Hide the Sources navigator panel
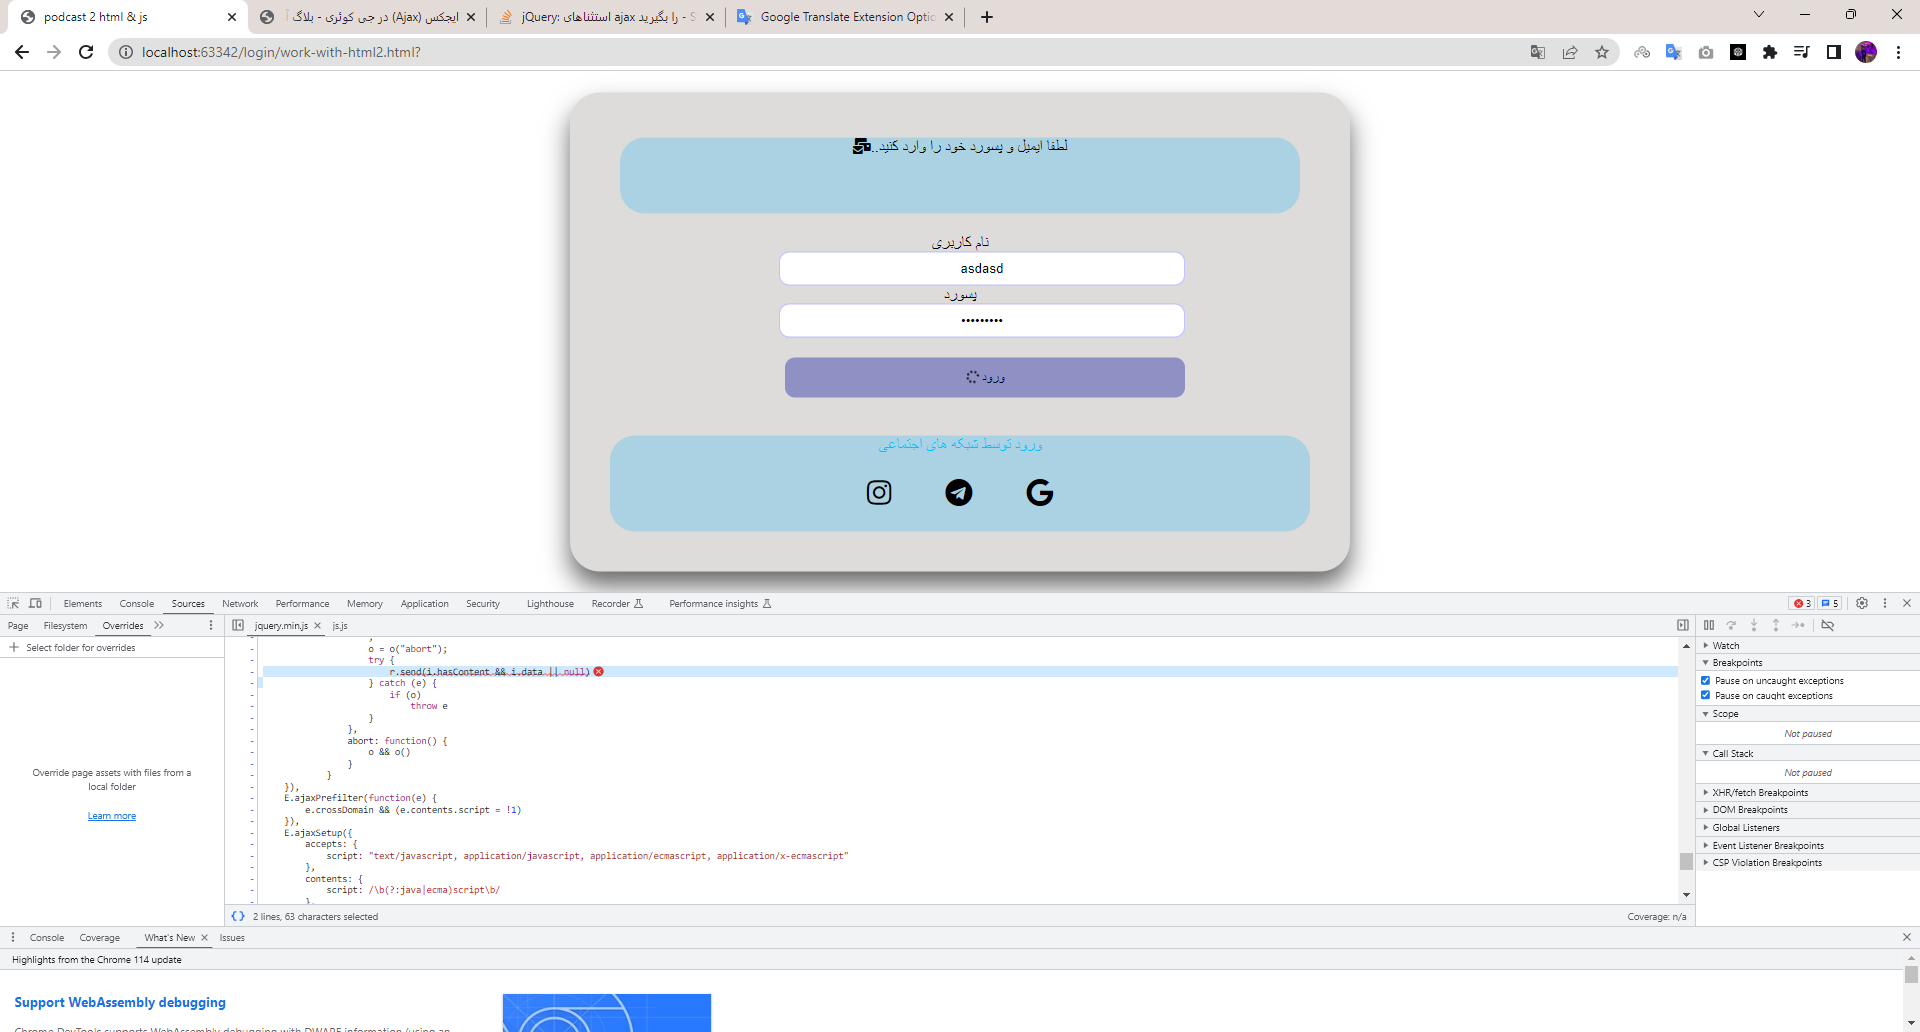 click(x=238, y=625)
